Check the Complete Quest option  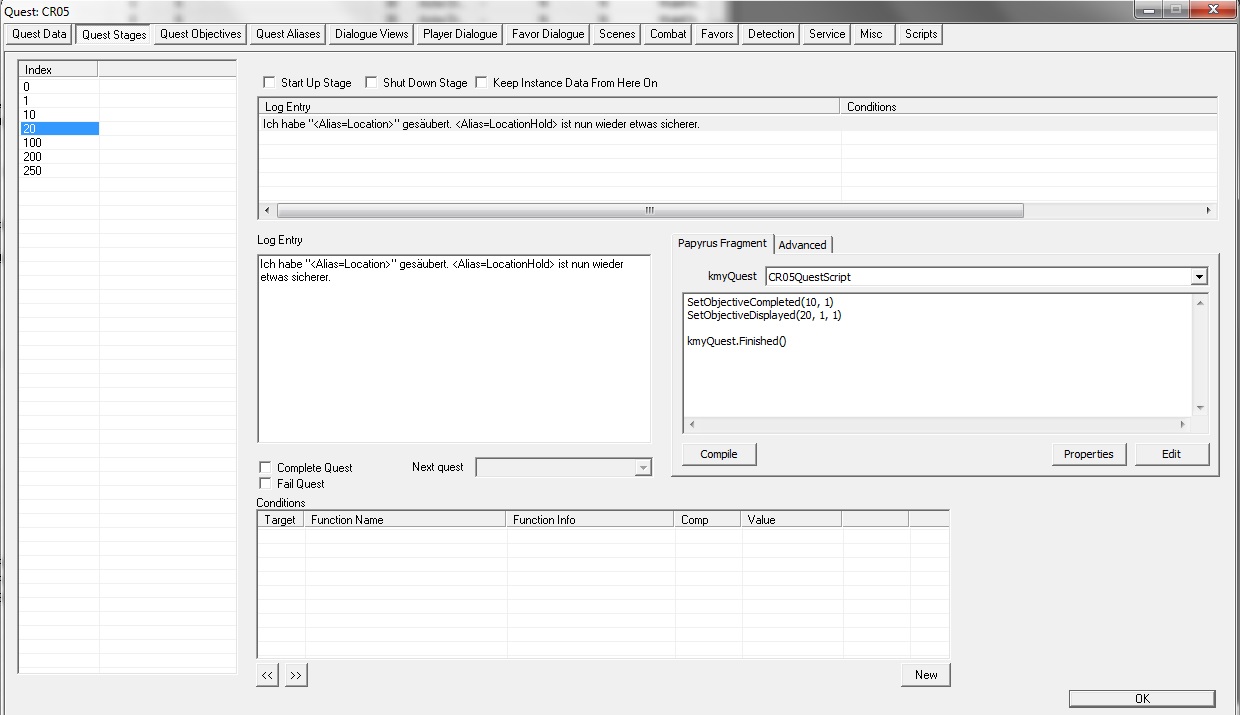pyautogui.click(x=265, y=467)
